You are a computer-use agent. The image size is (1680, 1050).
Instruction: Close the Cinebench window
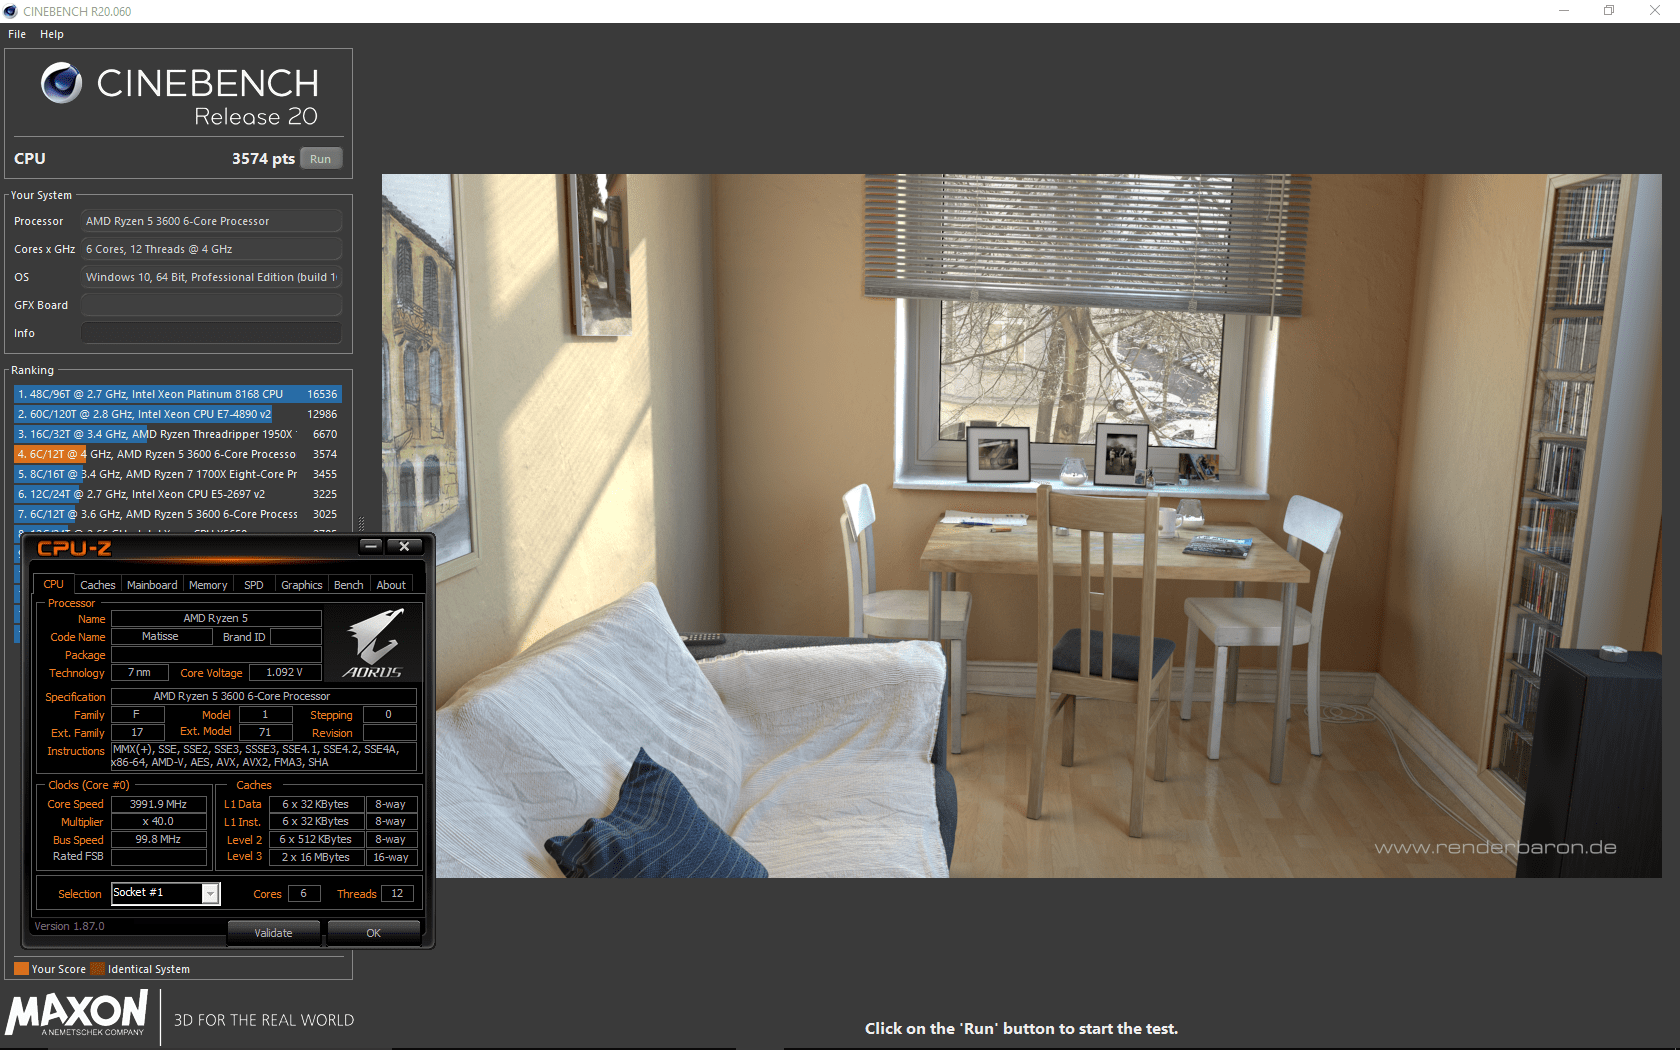(1655, 11)
